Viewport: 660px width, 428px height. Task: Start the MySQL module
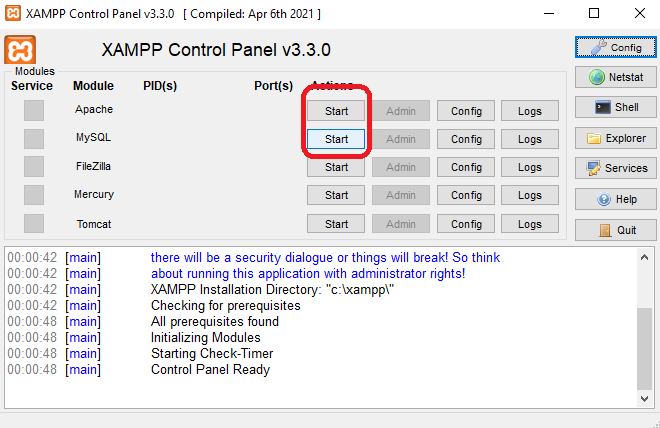[336, 139]
